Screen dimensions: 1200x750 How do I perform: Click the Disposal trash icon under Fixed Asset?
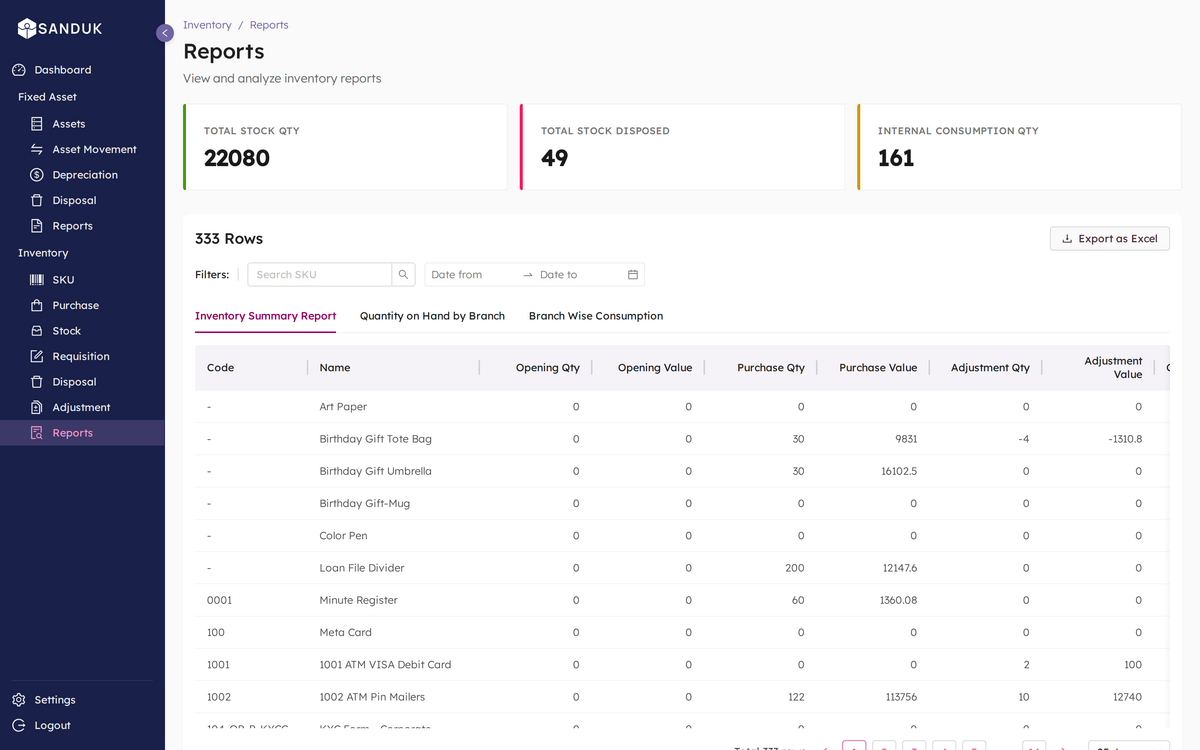[x=37, y=200]
